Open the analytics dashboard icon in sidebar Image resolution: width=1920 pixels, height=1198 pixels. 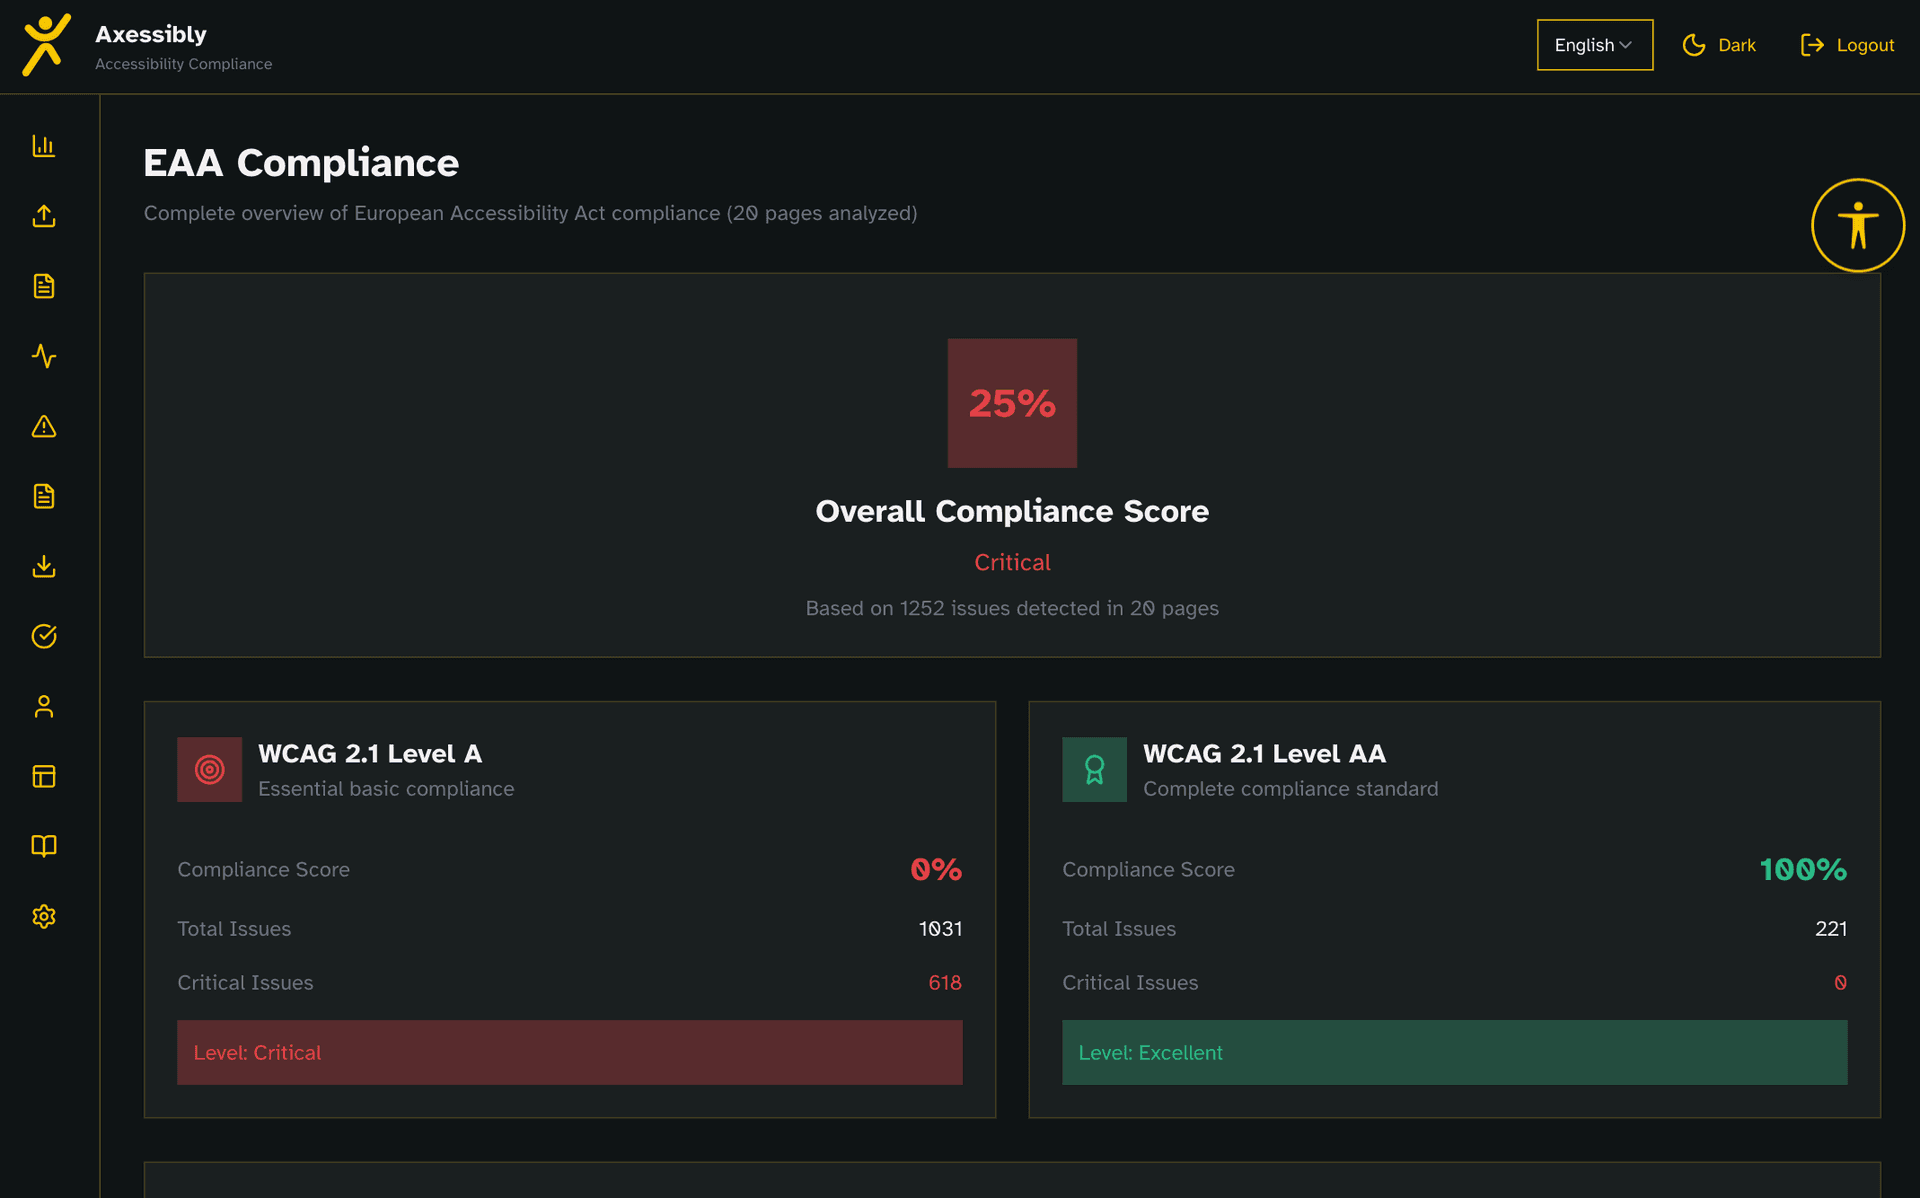coord(44,146)
